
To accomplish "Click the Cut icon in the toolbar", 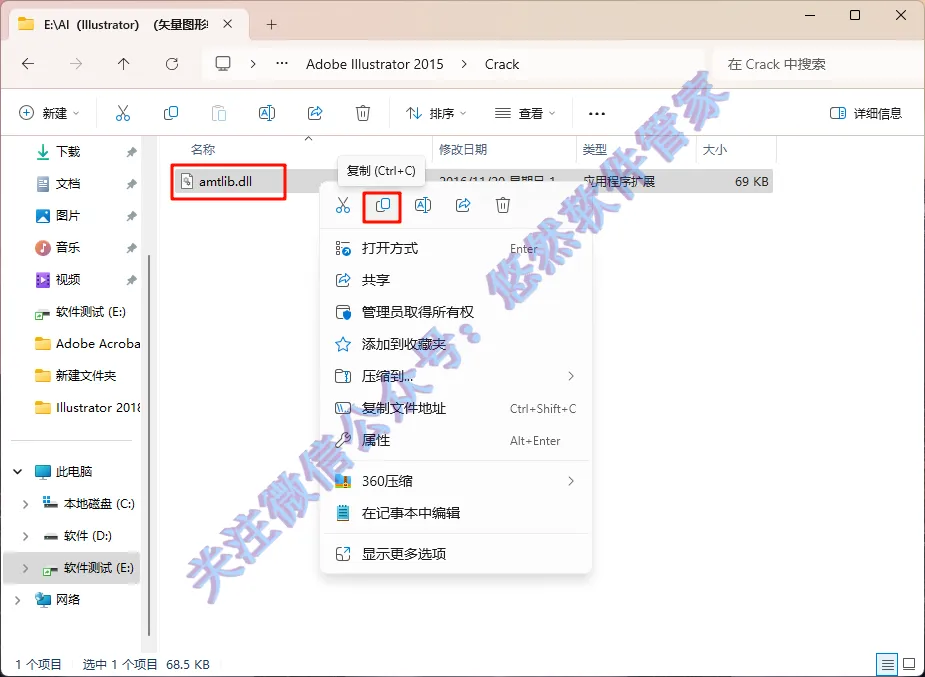I will point(123,113).
